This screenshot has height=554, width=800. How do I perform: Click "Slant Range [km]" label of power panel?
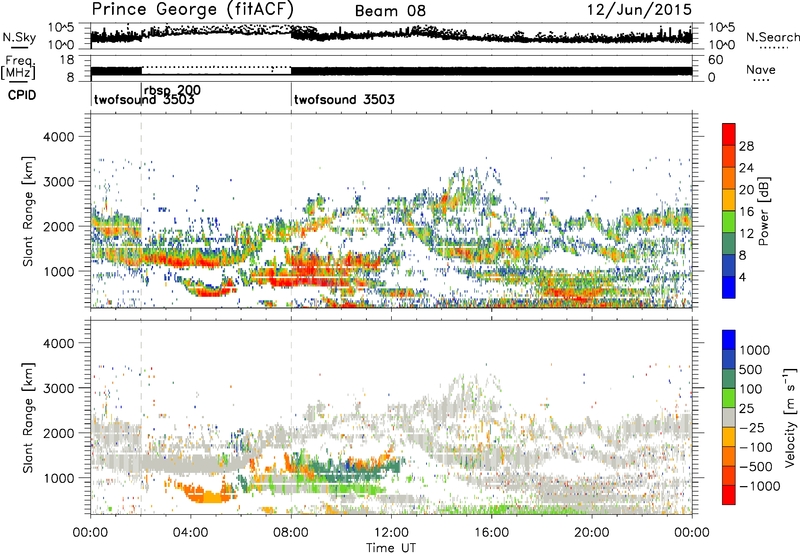[28, 211]
